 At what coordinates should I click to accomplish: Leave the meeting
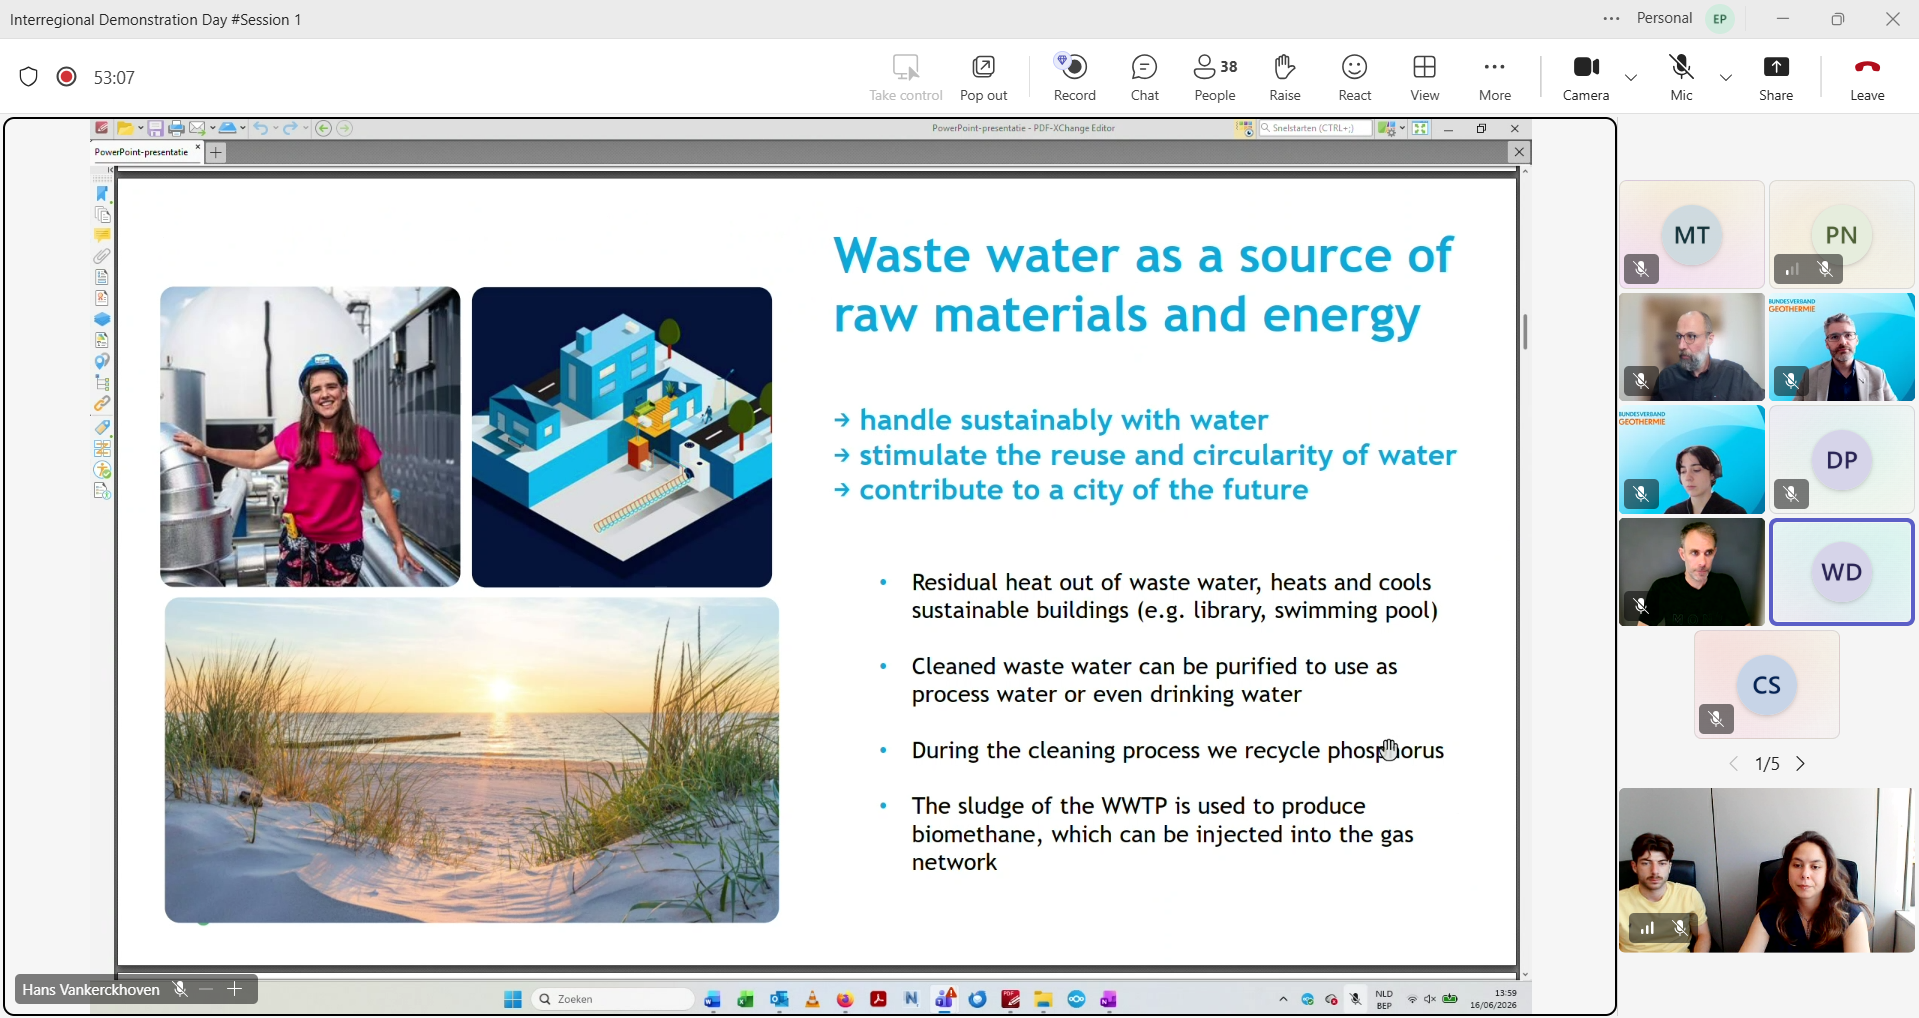click(x=1867, y=78)
